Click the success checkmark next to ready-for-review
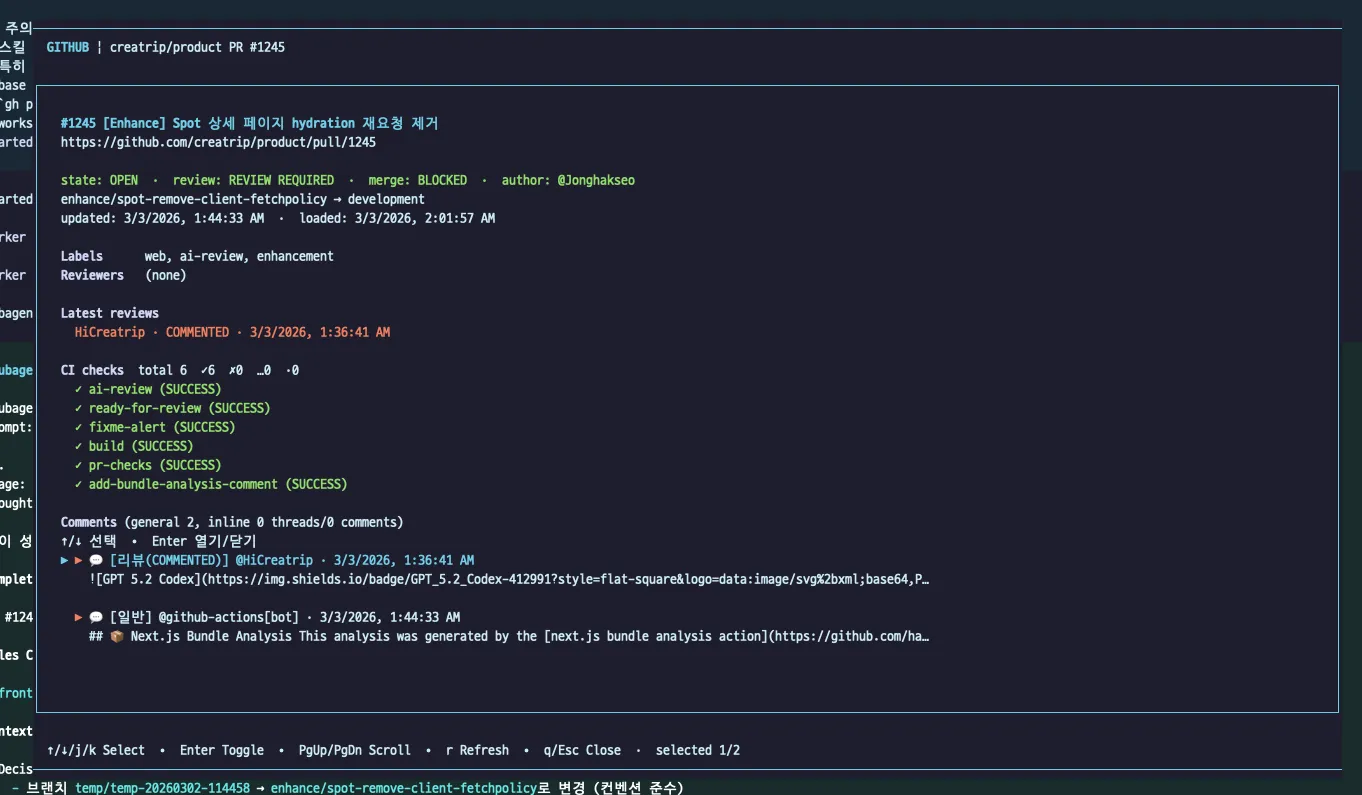 coord(78,408)
